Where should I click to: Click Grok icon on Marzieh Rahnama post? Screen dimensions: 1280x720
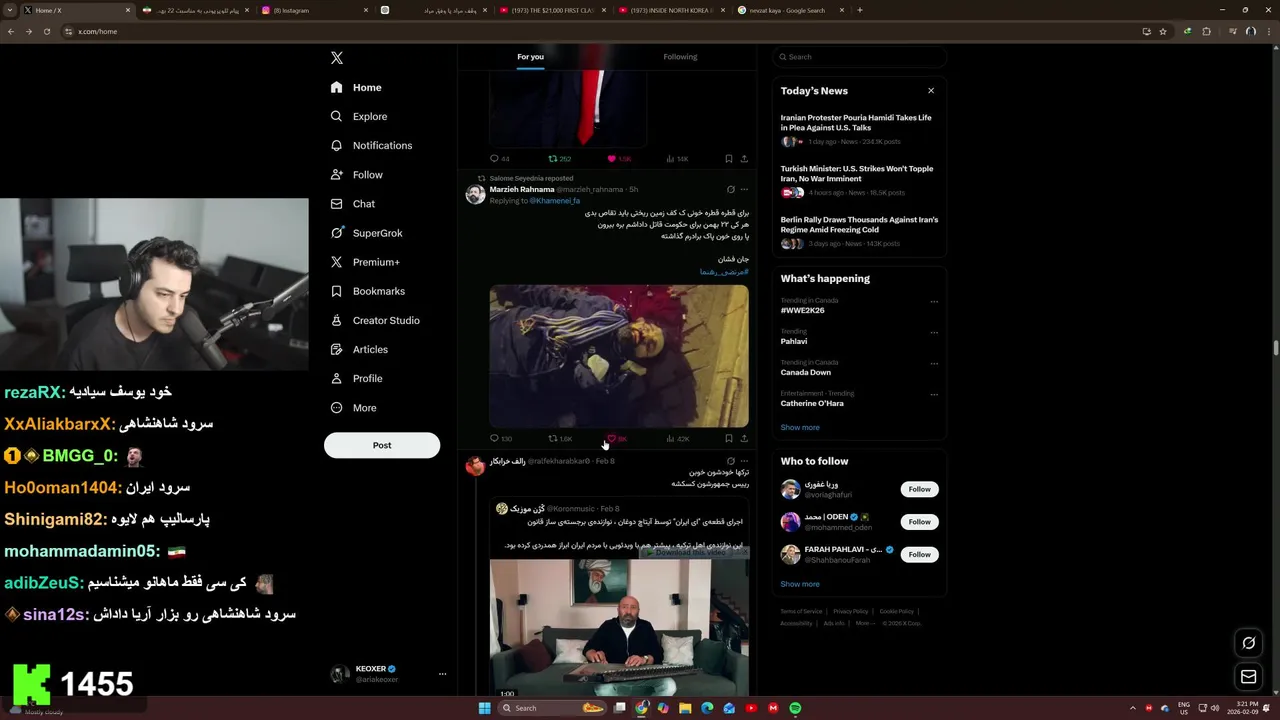tap(730, 189)
